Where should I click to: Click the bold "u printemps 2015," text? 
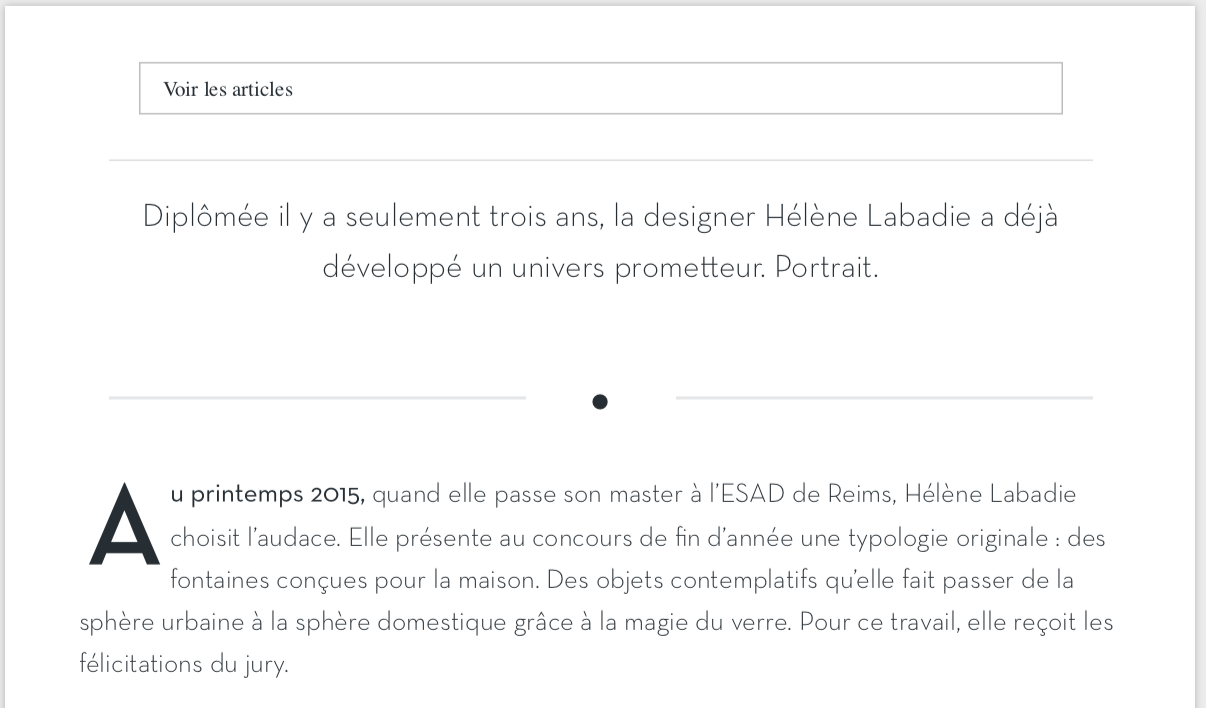268,494
